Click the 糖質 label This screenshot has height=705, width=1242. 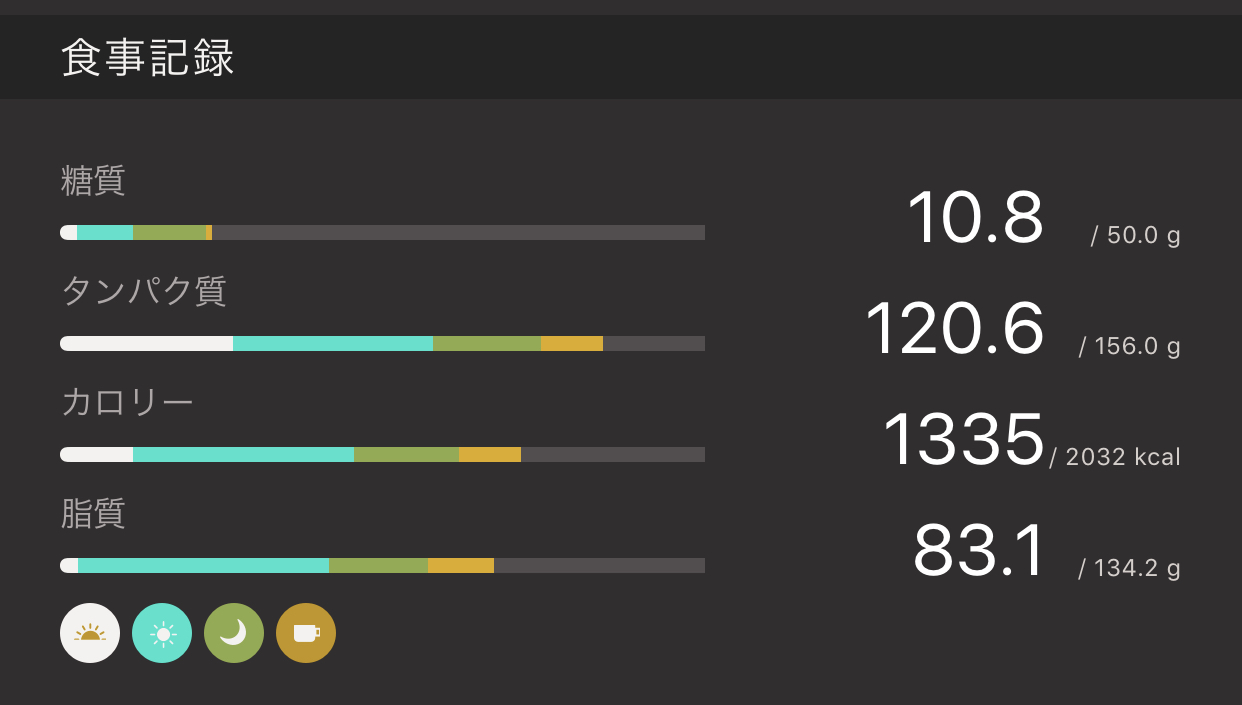[x=93, y=181]
